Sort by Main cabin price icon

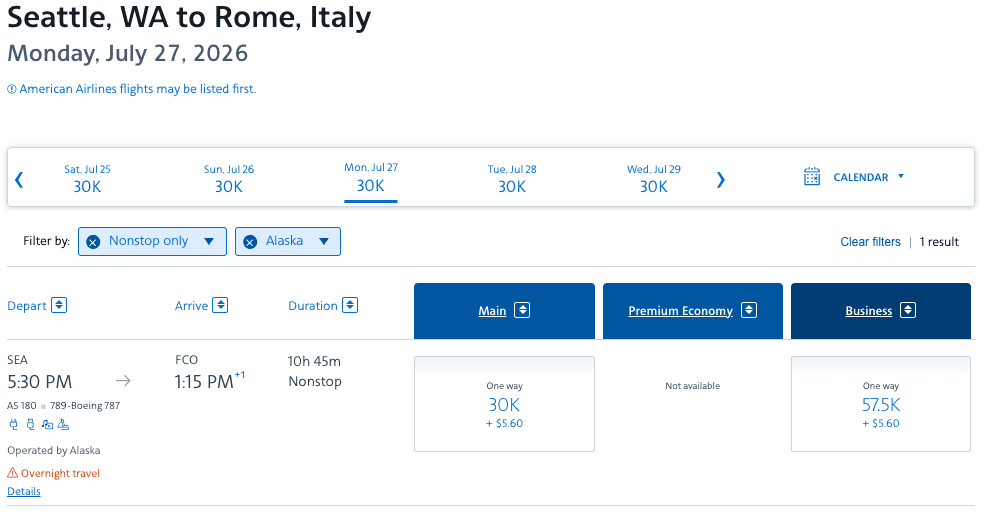tap(522, 310)
